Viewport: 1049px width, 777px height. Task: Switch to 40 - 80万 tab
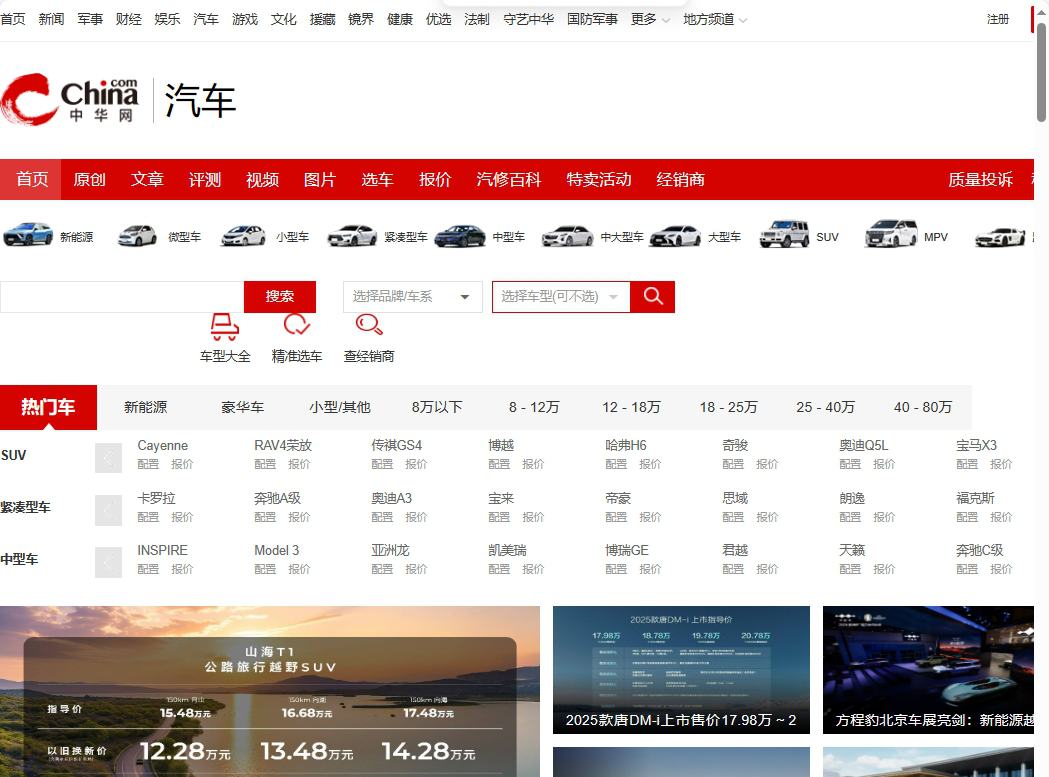923,407
